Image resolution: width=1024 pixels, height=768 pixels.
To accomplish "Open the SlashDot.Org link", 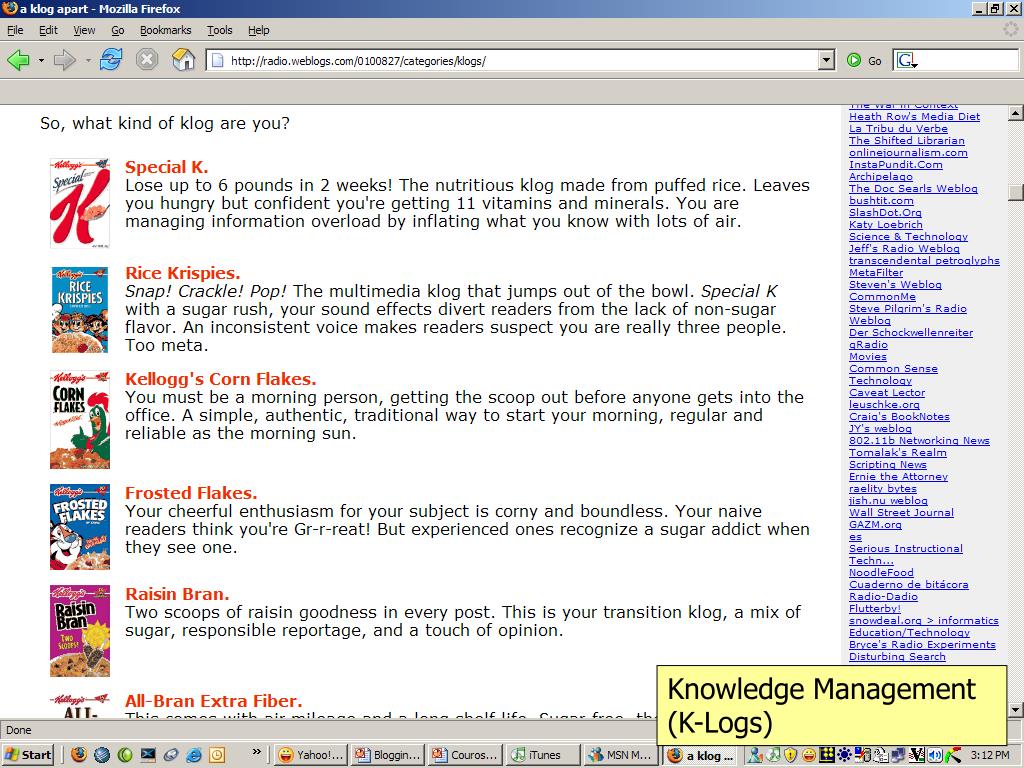I will coord(885,213).
